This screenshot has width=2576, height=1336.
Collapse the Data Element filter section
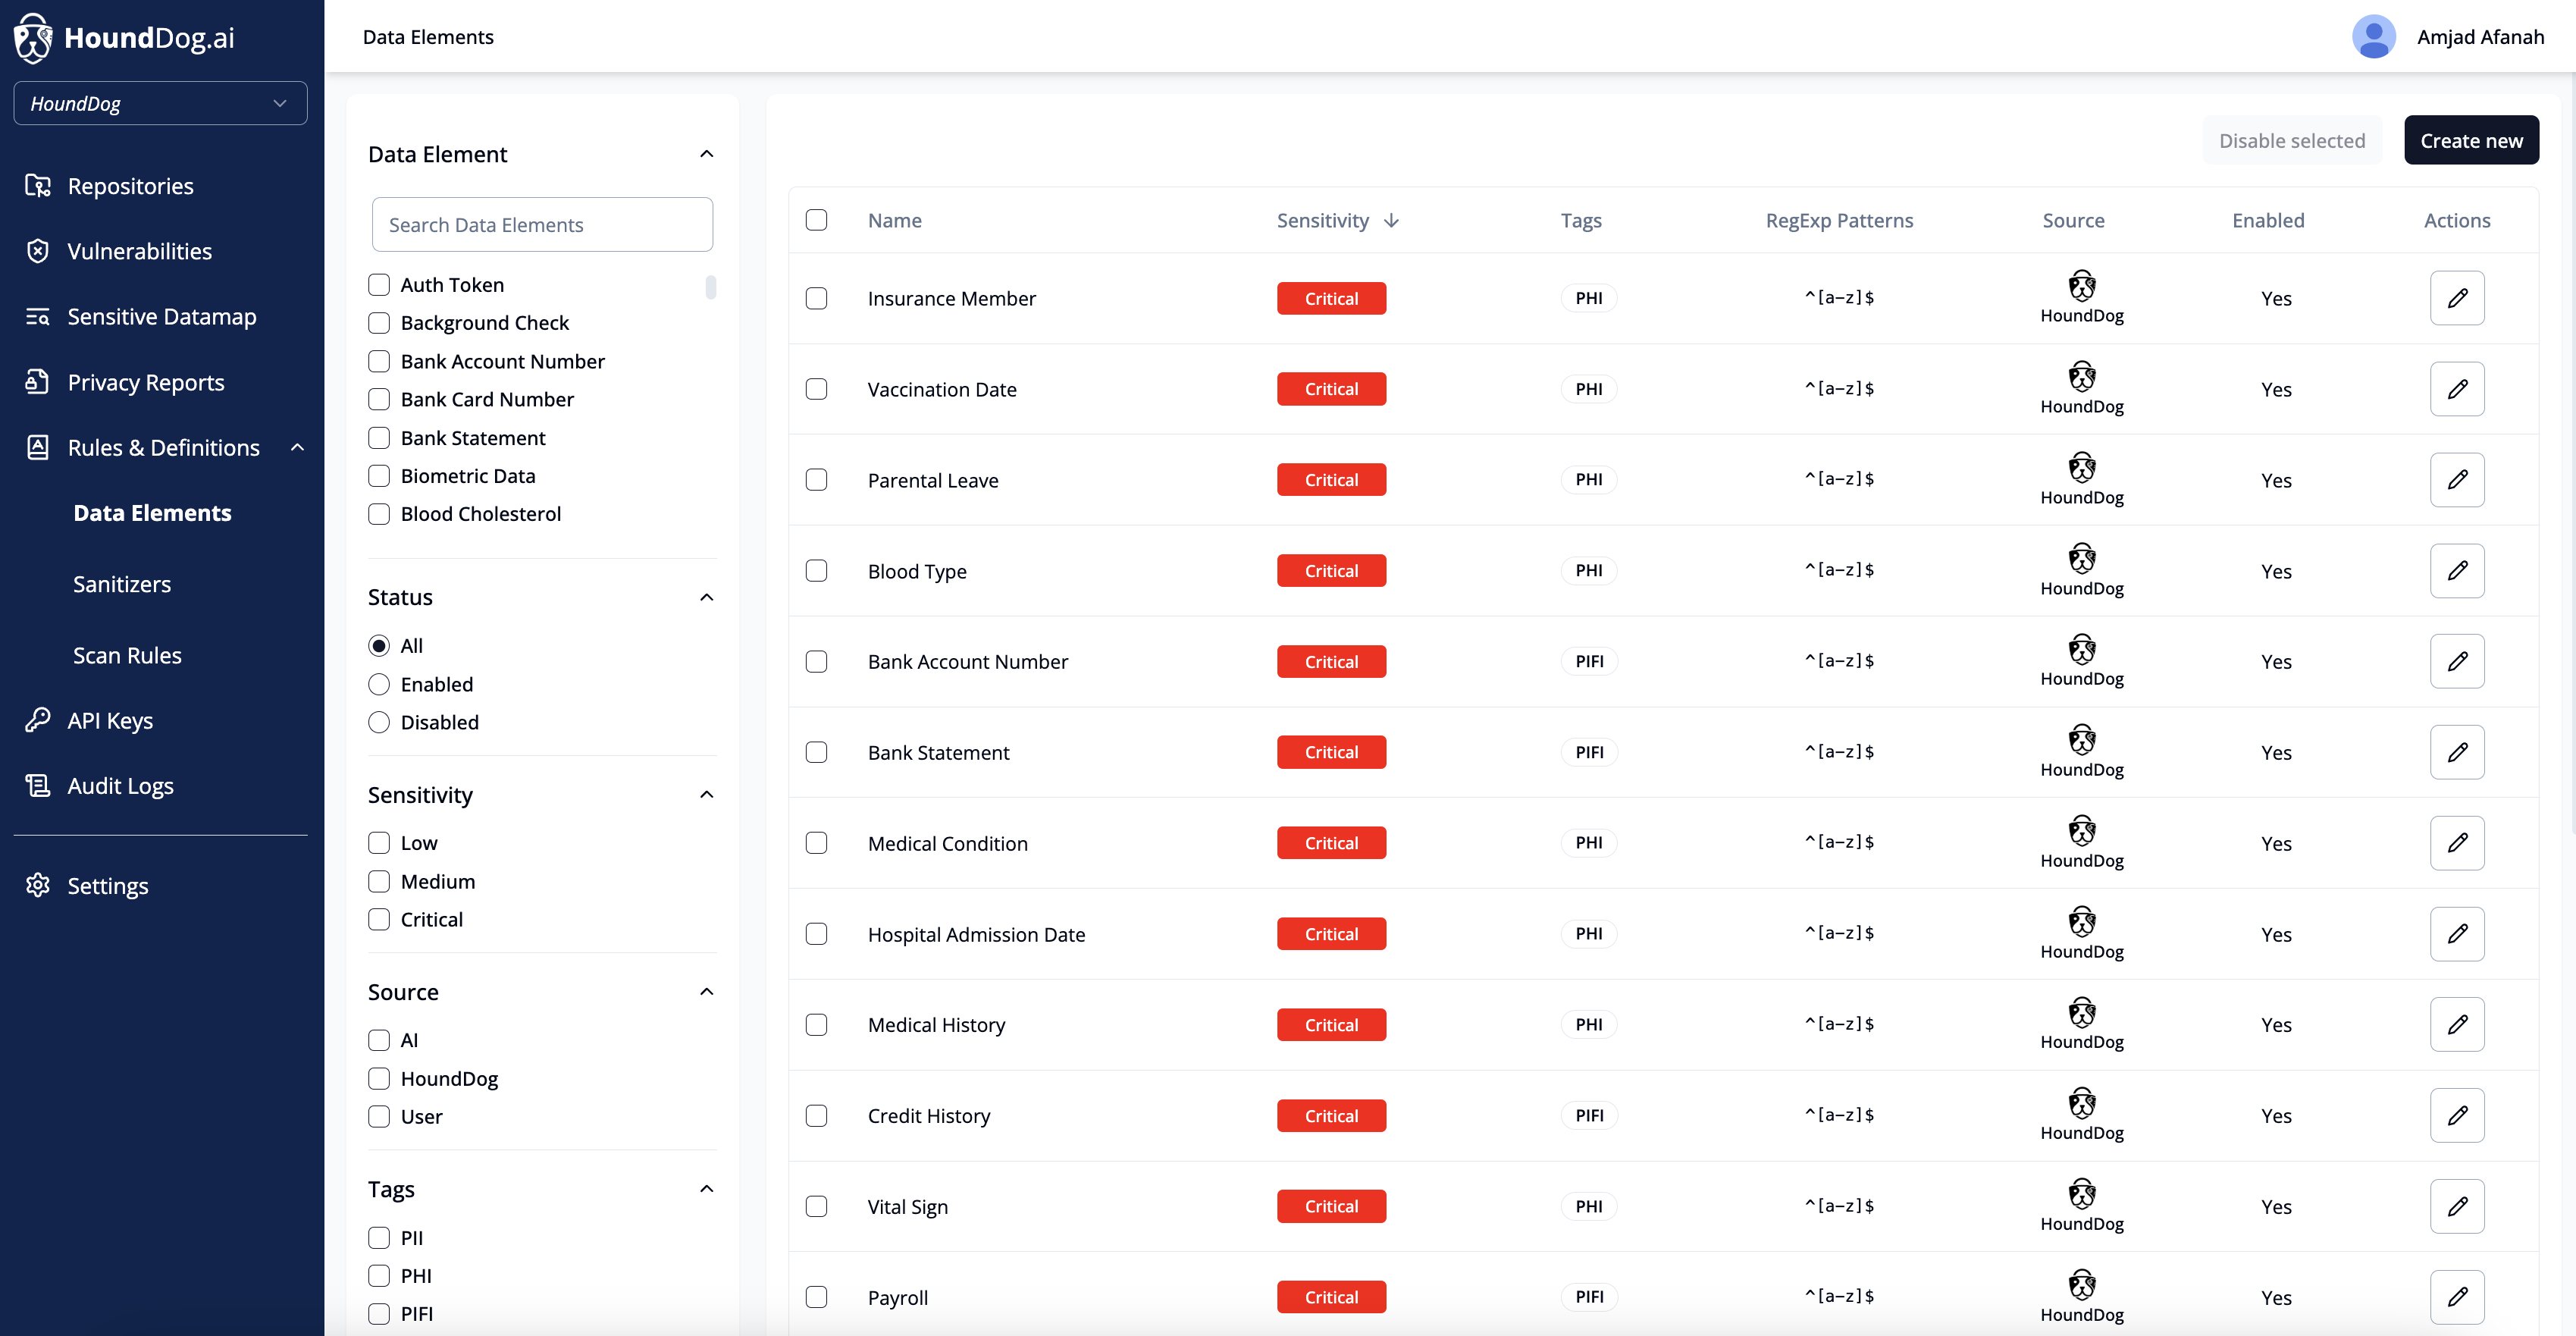[x=706, y=154]
